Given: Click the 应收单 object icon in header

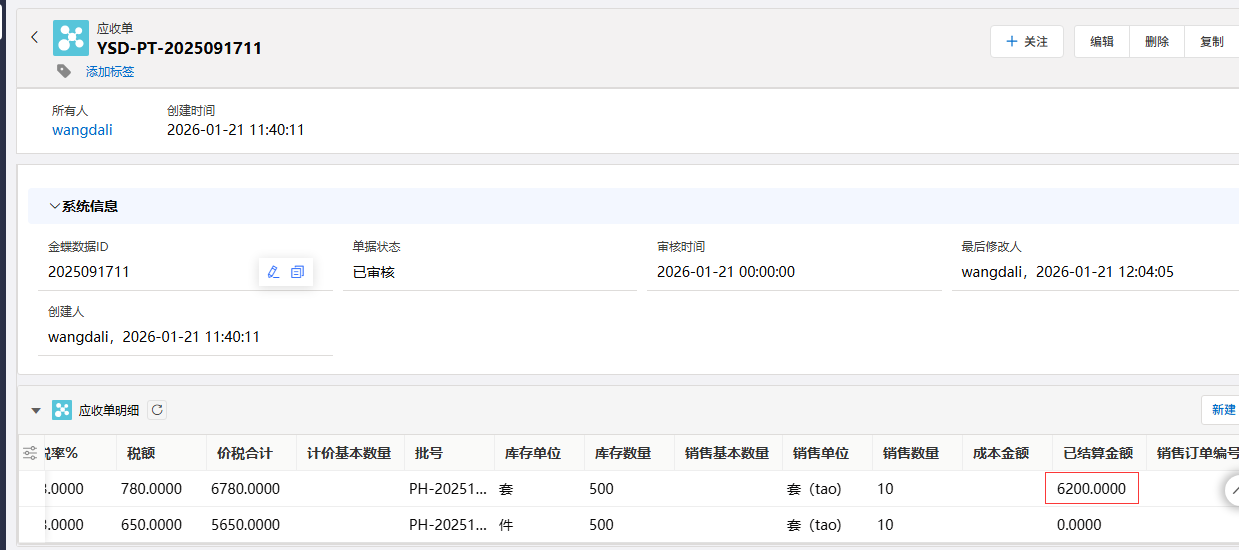Looking at the screenshot, I should 71,38.
